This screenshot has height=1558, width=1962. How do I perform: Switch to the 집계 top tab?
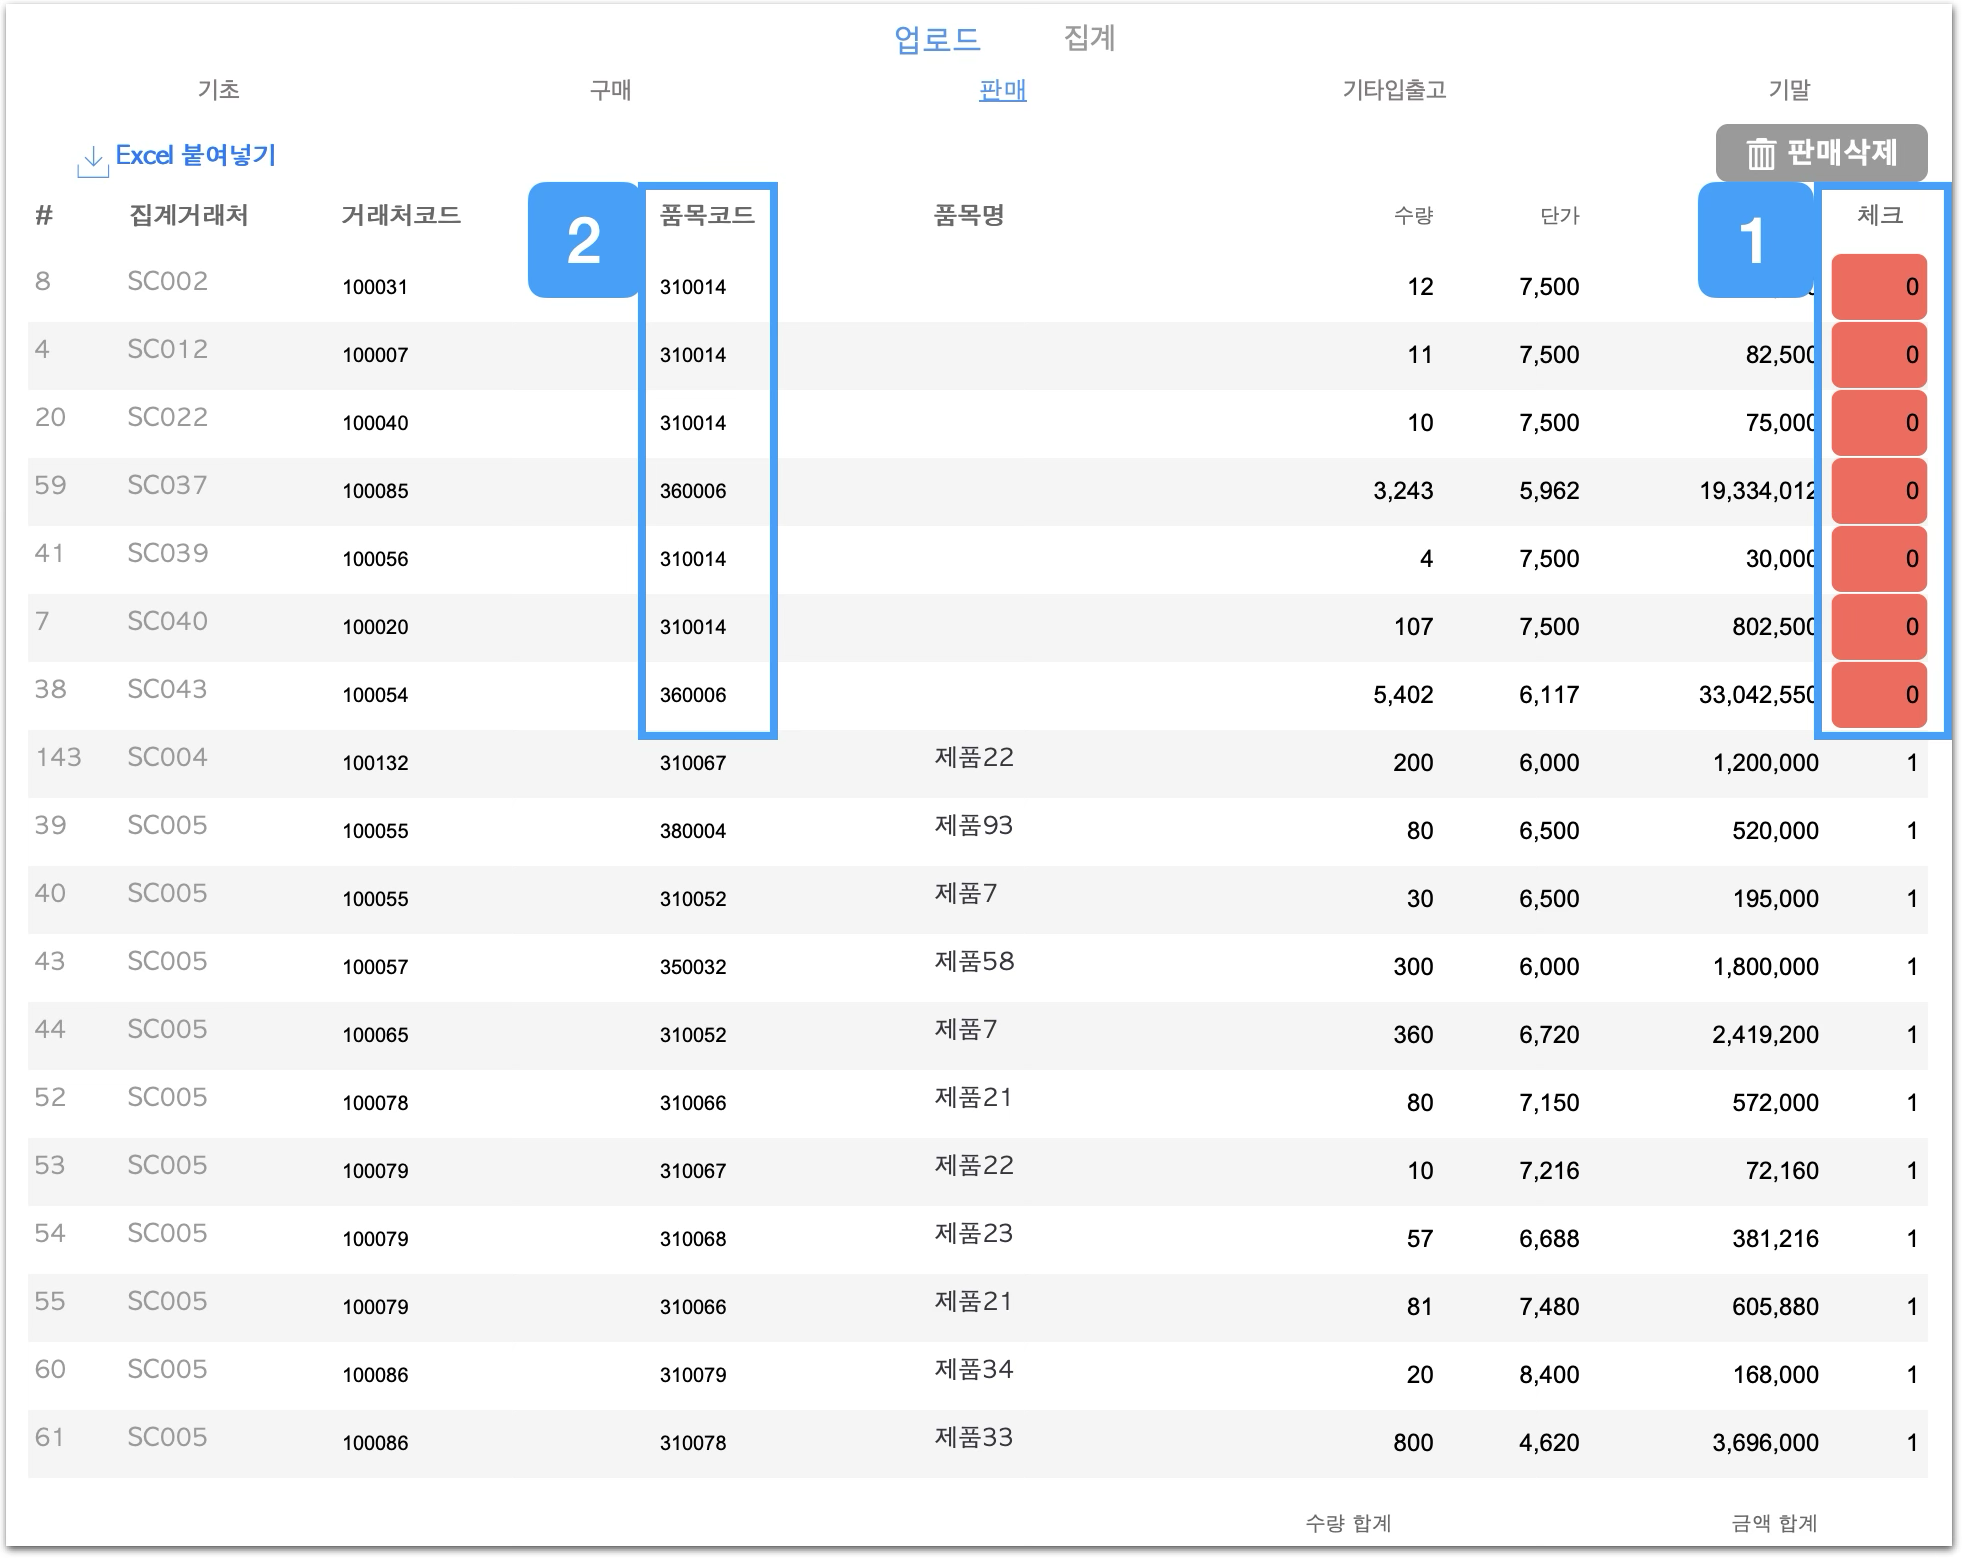1089,38
